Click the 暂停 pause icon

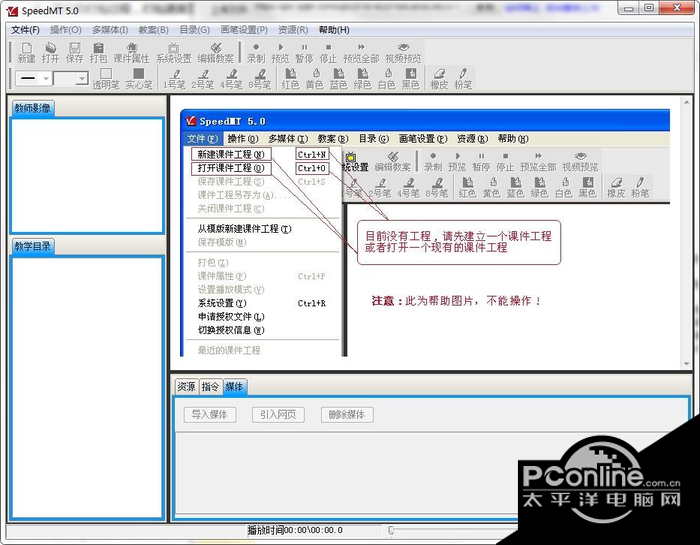(304, 53)
